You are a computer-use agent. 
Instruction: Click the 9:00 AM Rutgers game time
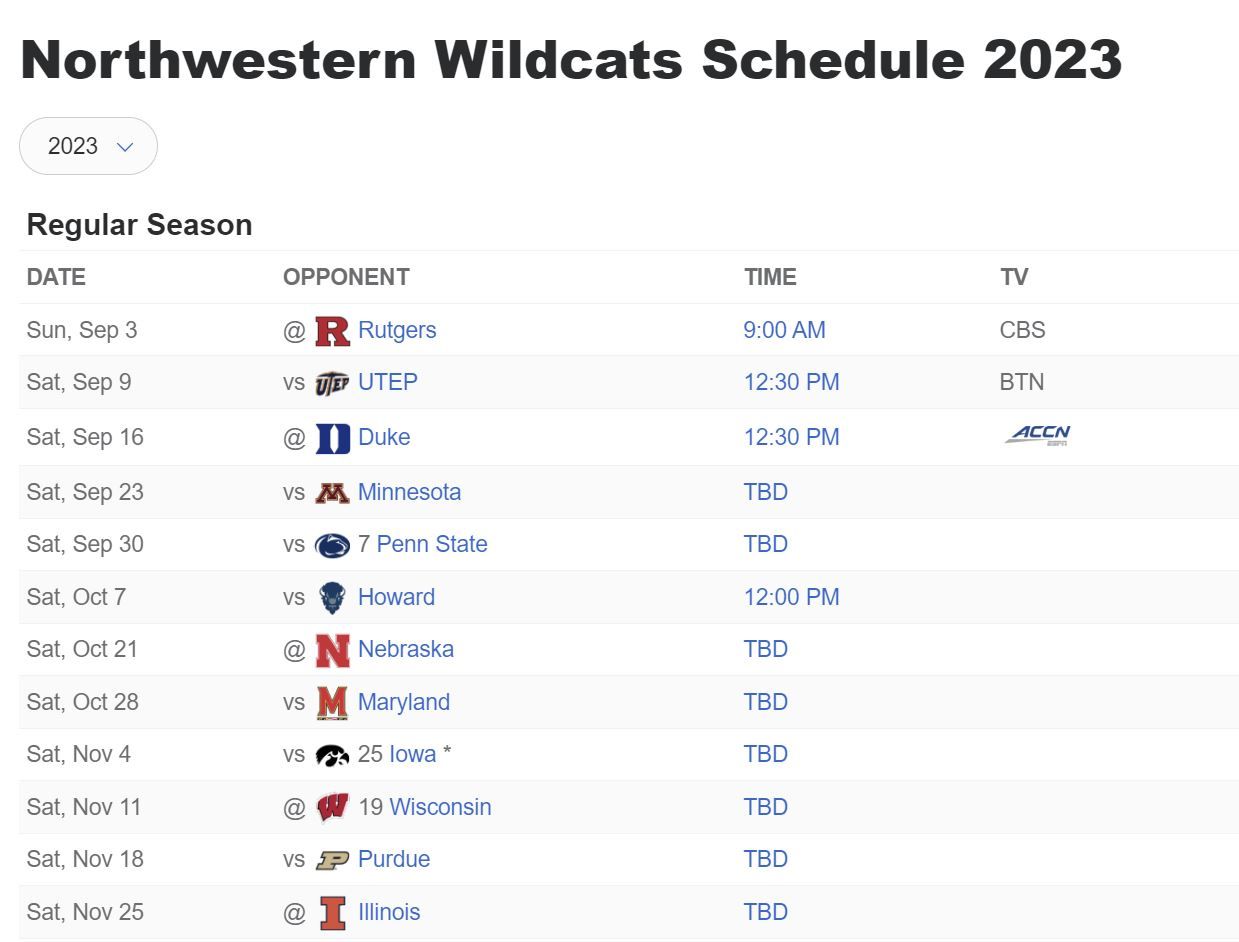(x=785, y=330)
